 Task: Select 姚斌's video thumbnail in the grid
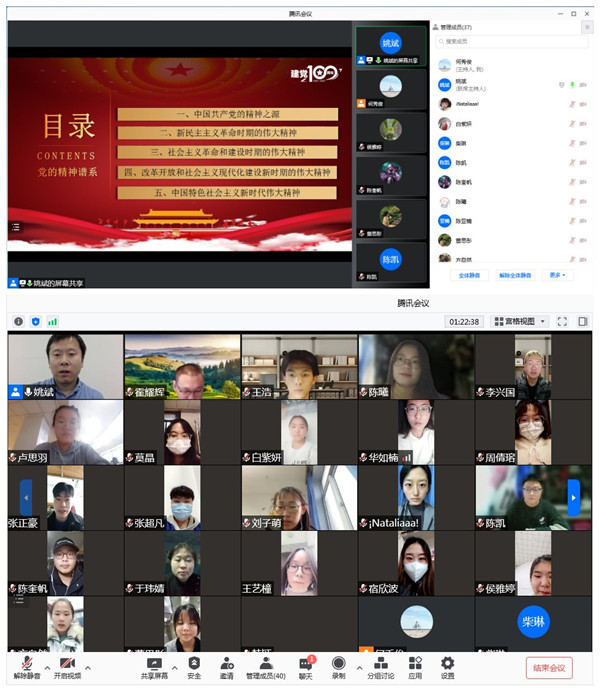(x=65, y=366)
